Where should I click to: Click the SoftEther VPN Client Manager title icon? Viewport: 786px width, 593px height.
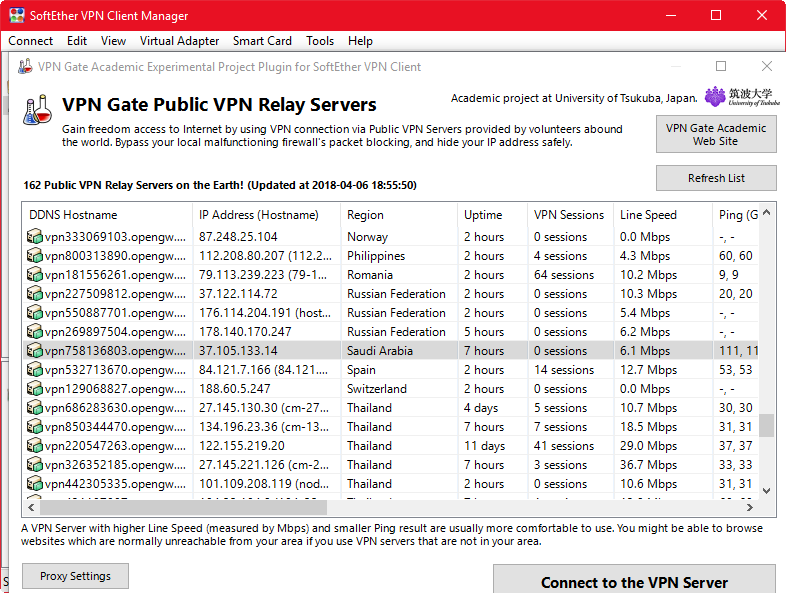[x=17, y=15]
